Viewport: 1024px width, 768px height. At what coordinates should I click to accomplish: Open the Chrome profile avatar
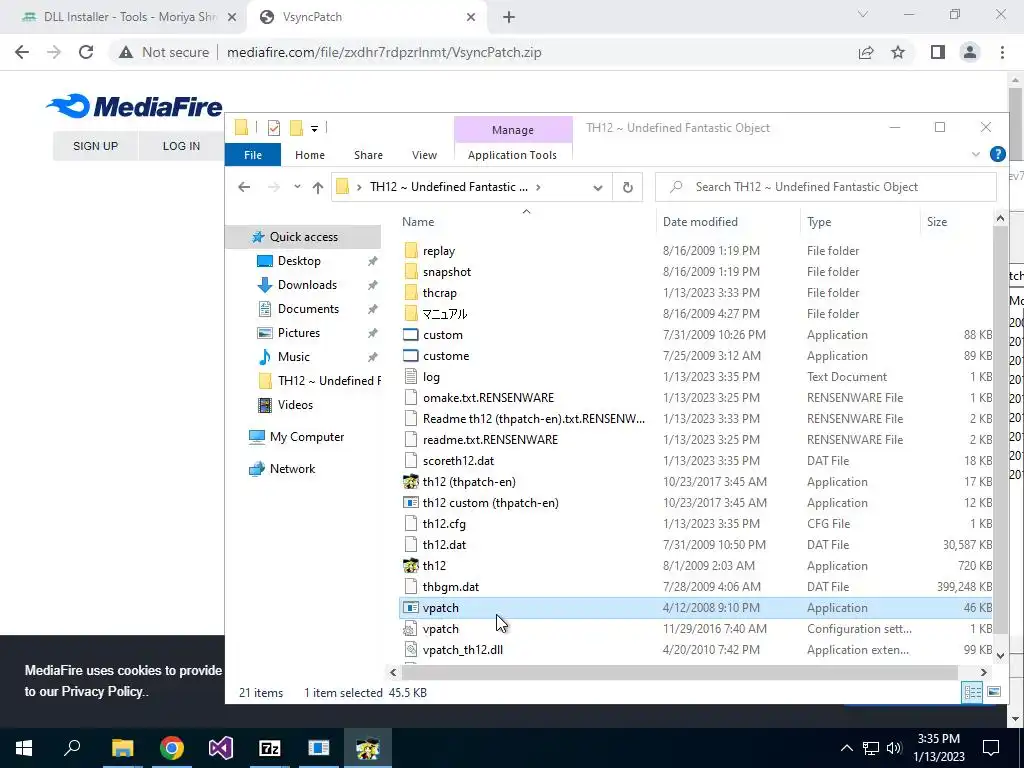[x=970, y=52]
